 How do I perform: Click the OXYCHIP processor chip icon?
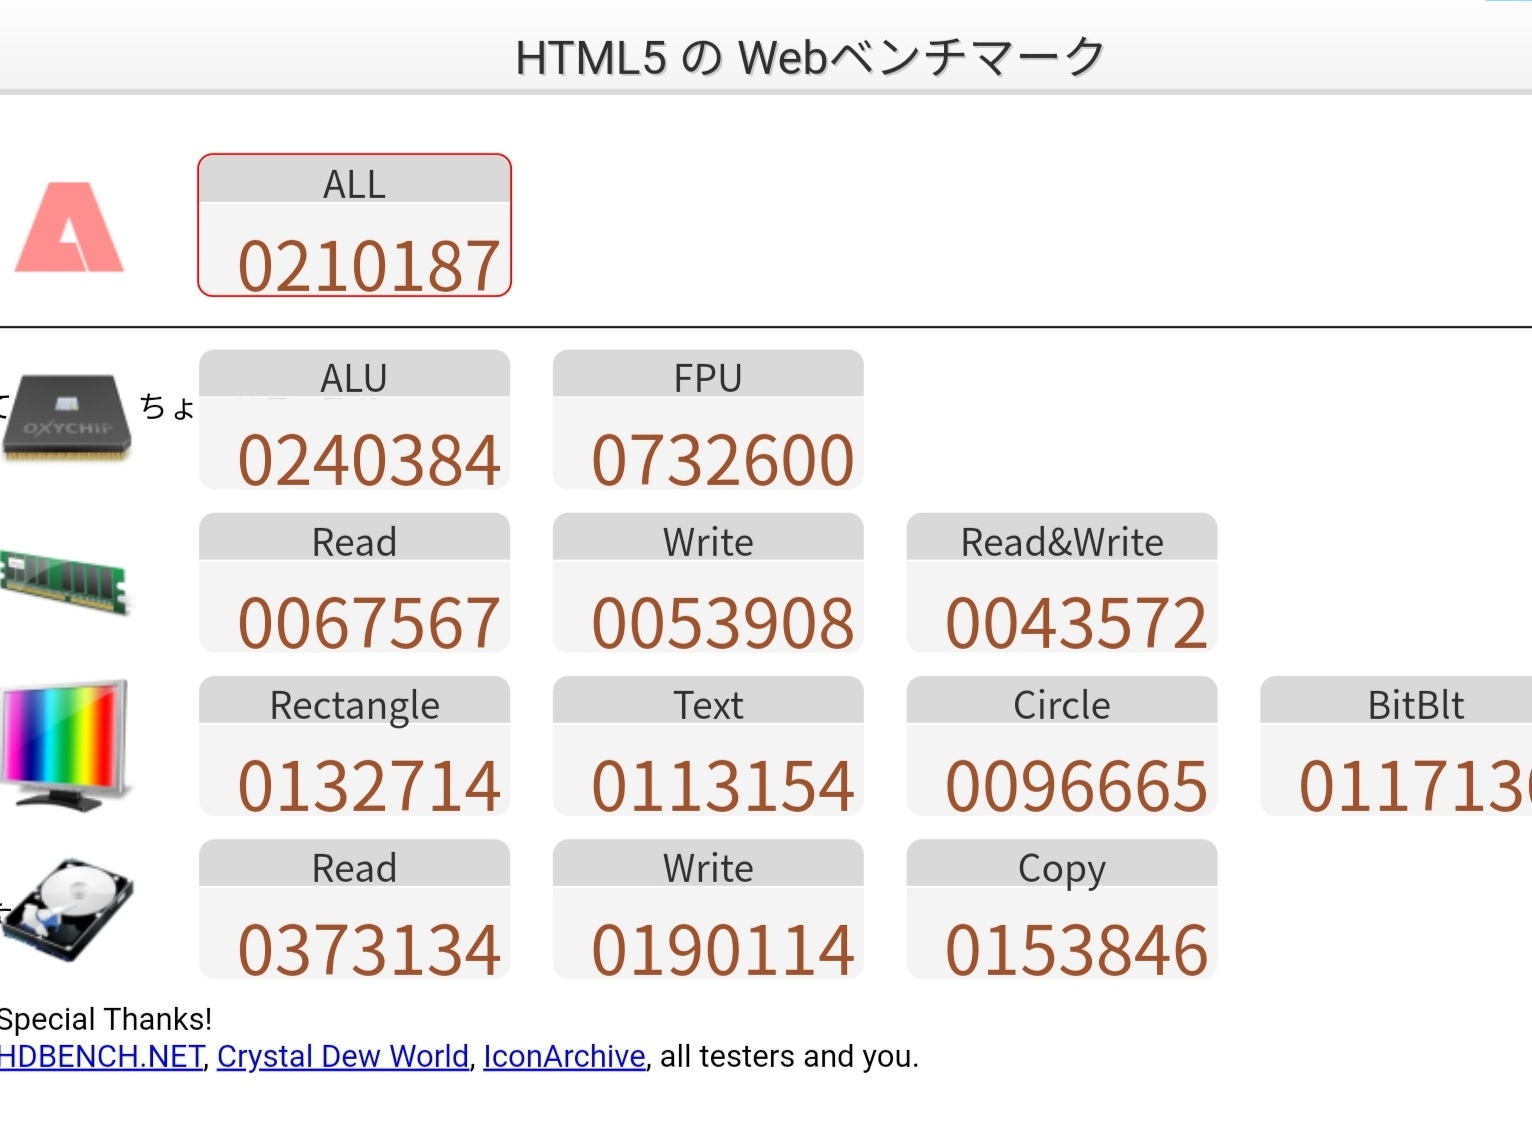67,417
